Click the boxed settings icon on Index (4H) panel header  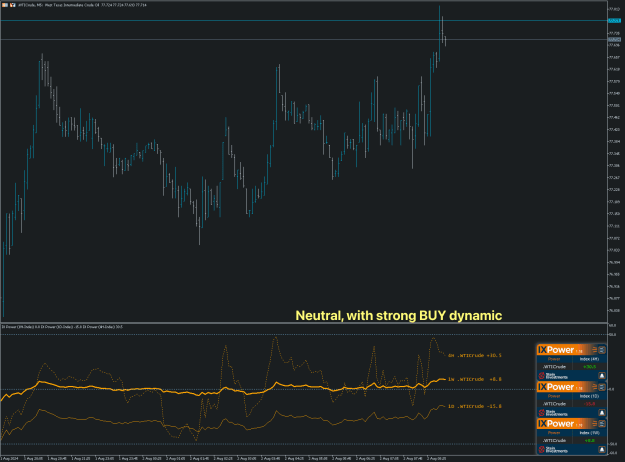[x=602, y=350]
